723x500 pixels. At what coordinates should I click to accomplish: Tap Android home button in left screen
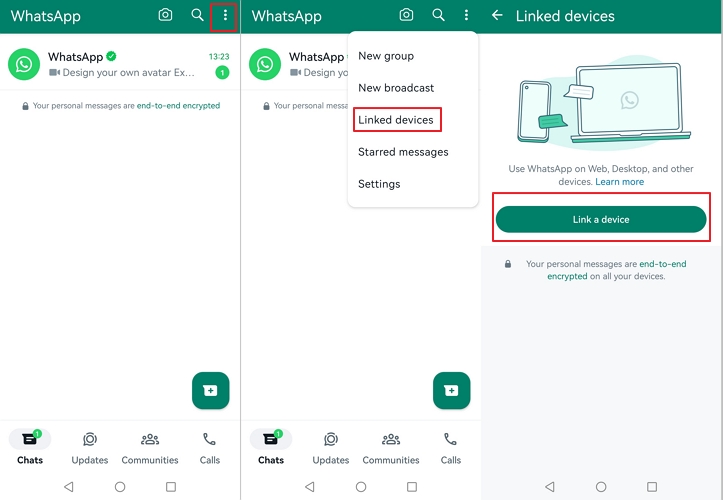point(120,487)
